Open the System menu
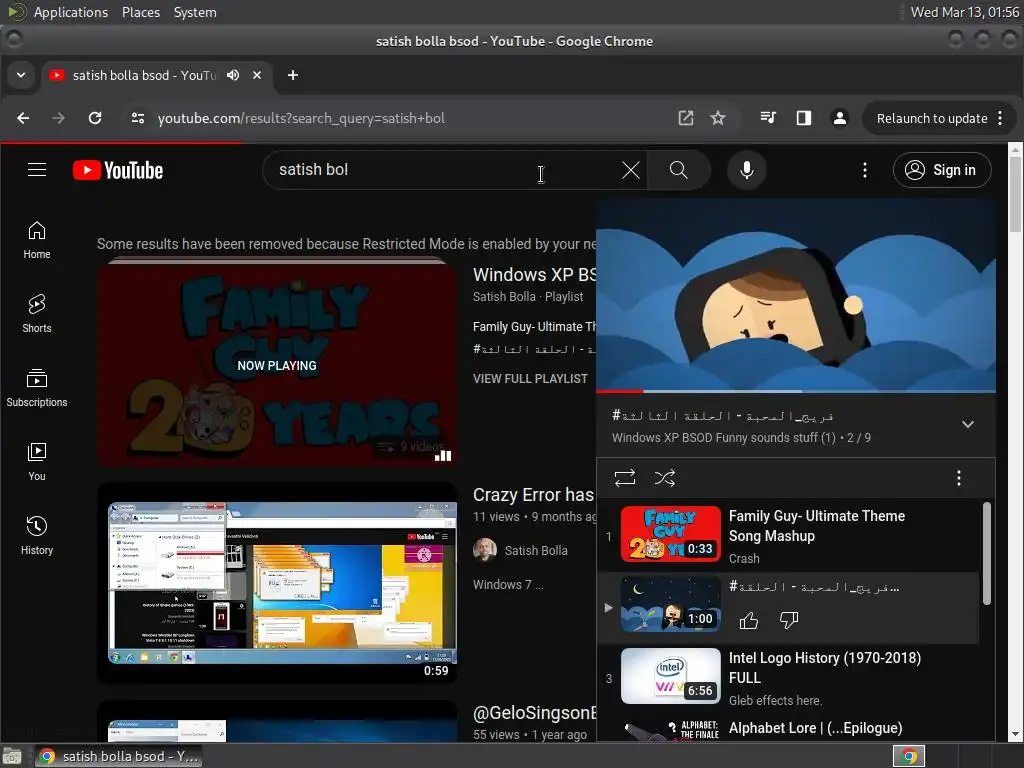Viewport: 1024px width, 768px height. point(195,12)
